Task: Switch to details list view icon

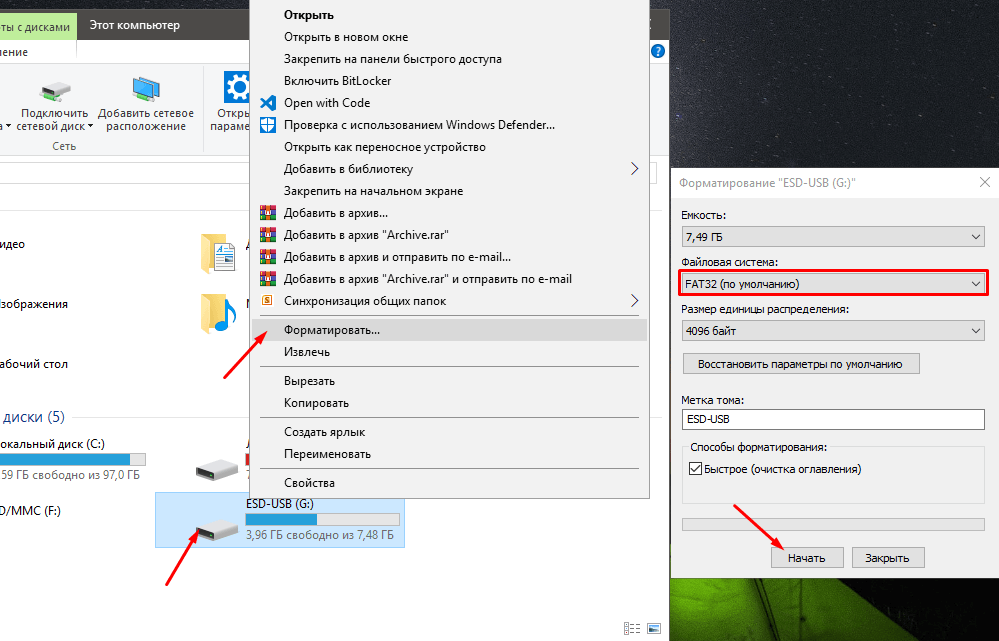Action: (632, 628)
